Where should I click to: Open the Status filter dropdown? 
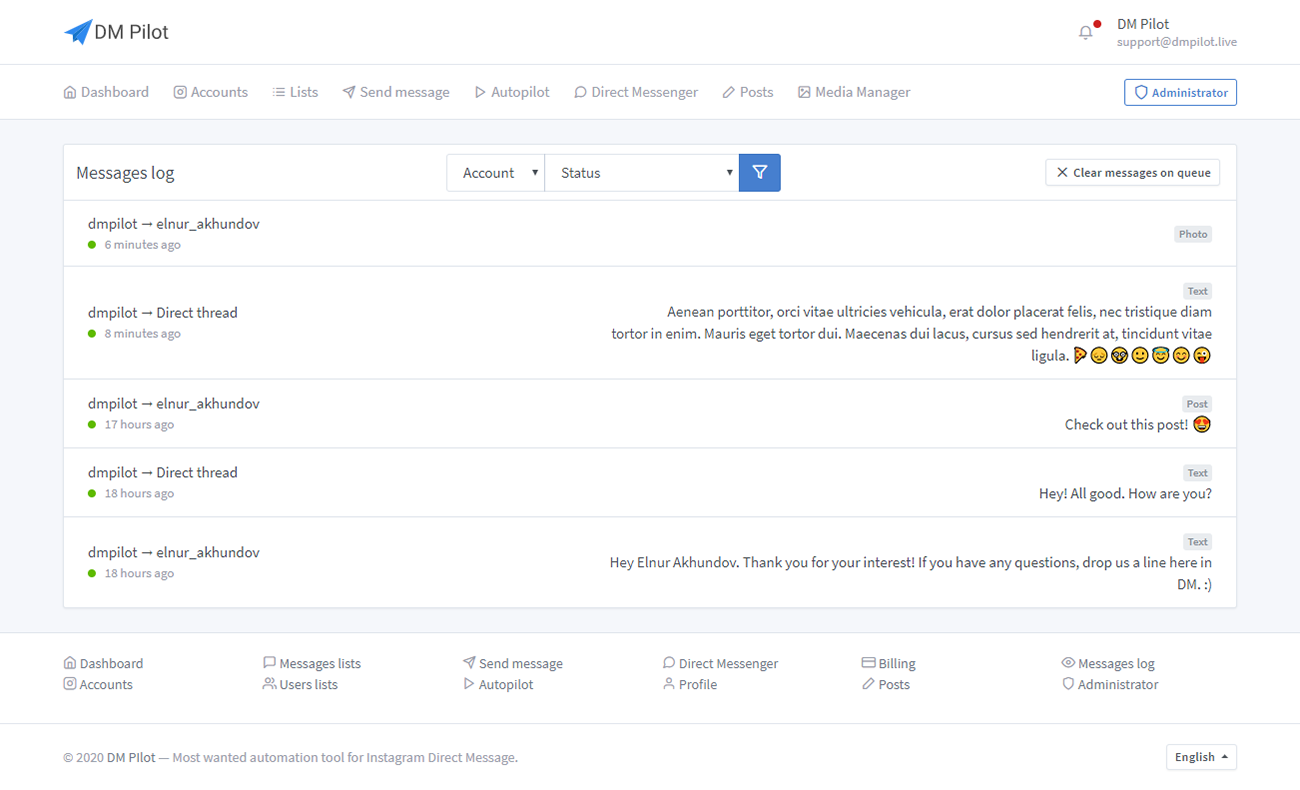click(642, 173)
